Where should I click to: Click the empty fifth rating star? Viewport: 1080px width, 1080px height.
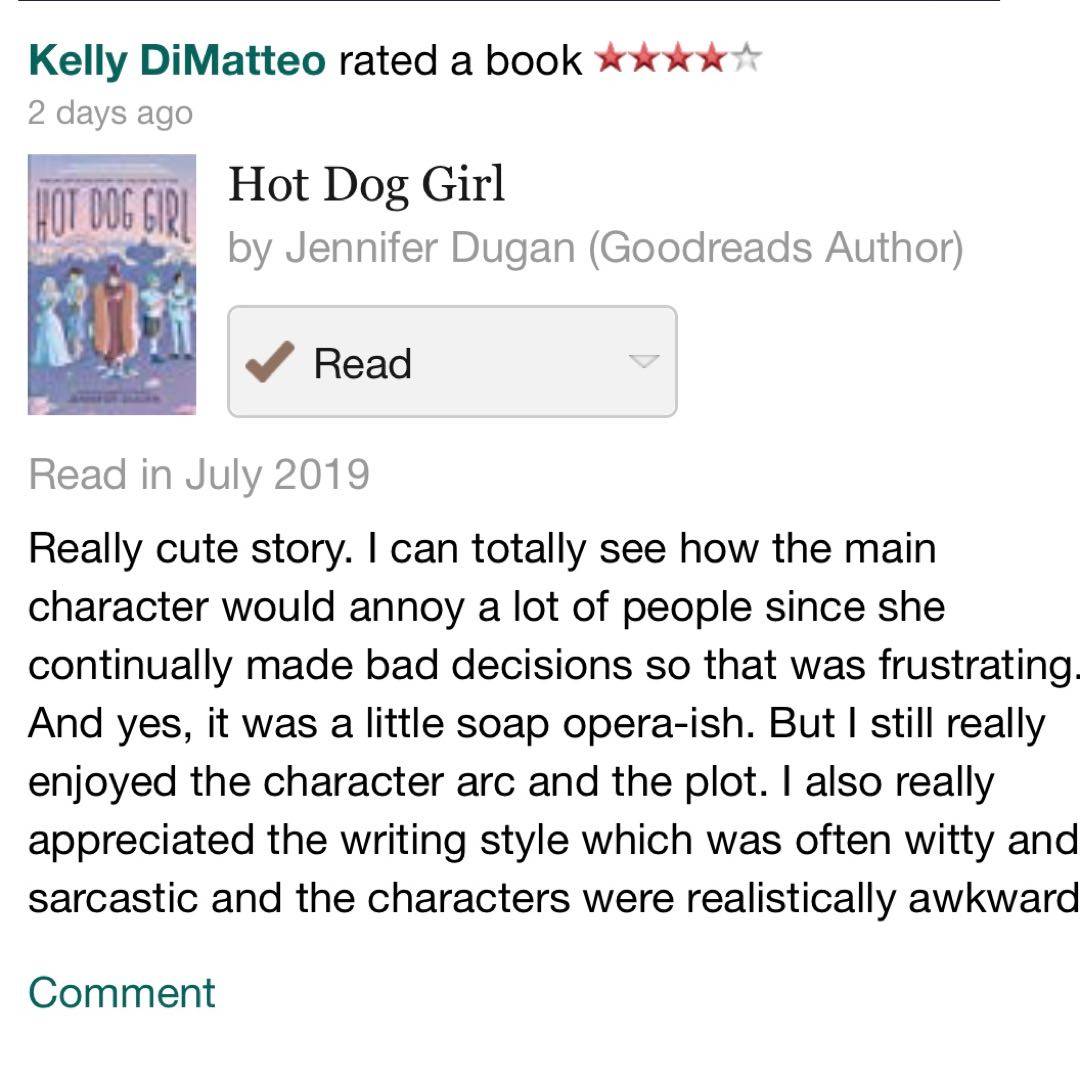pyautogui.click(x=745, y=60)
